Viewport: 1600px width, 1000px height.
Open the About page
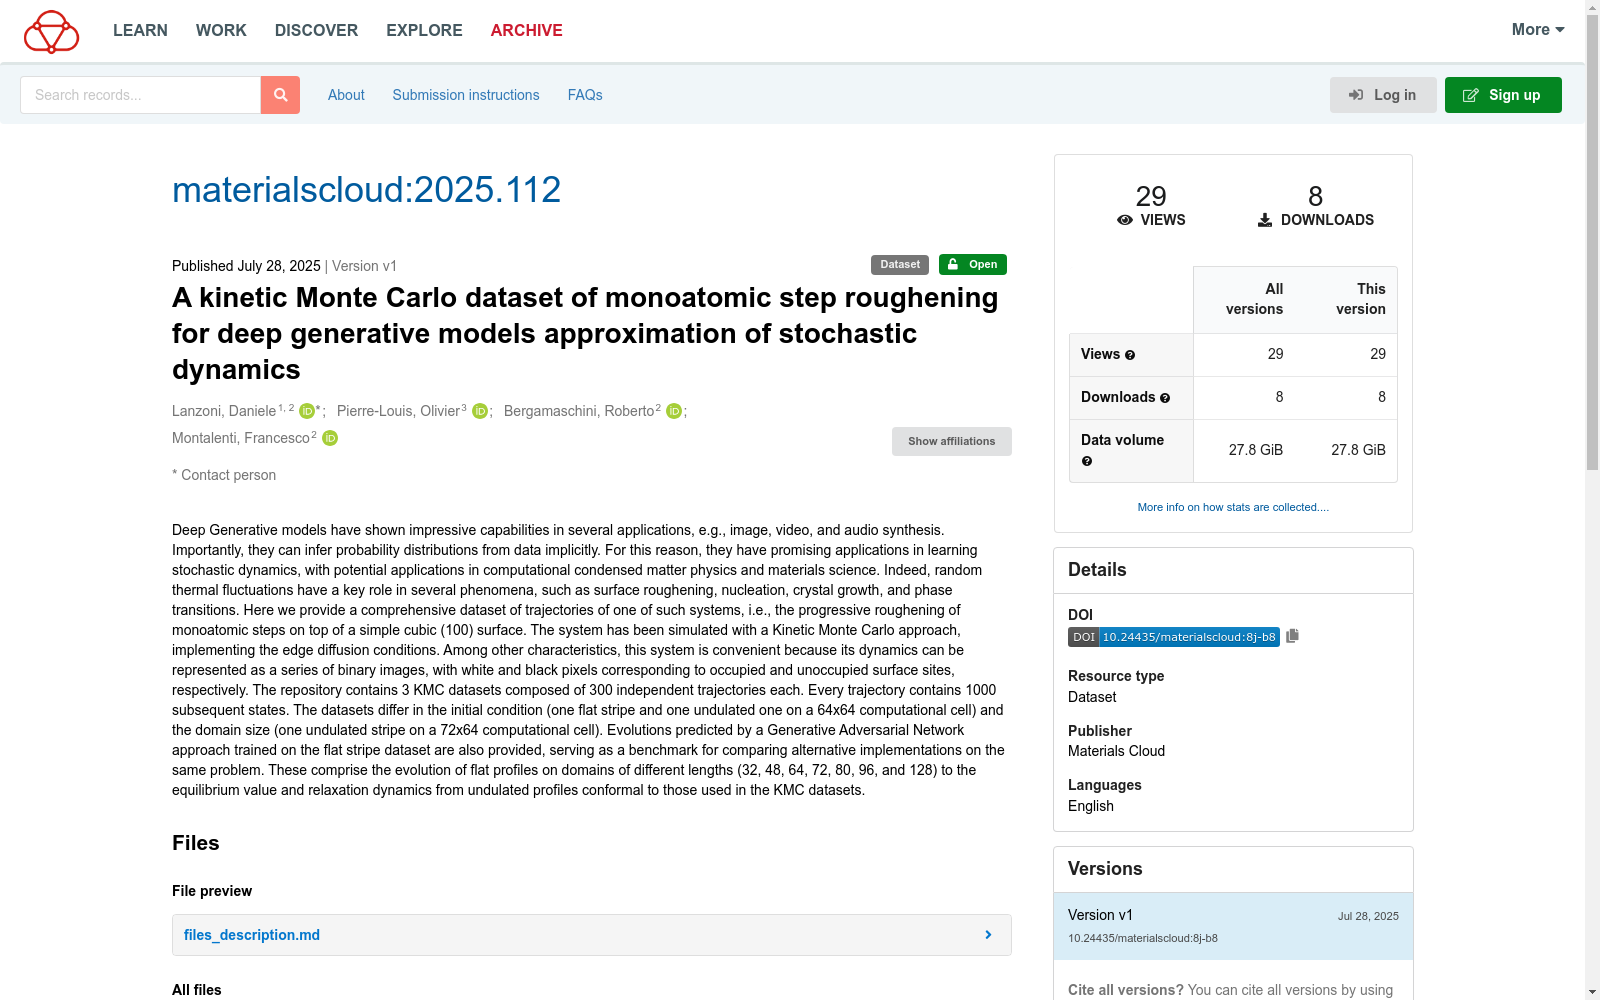pos(346,95)
